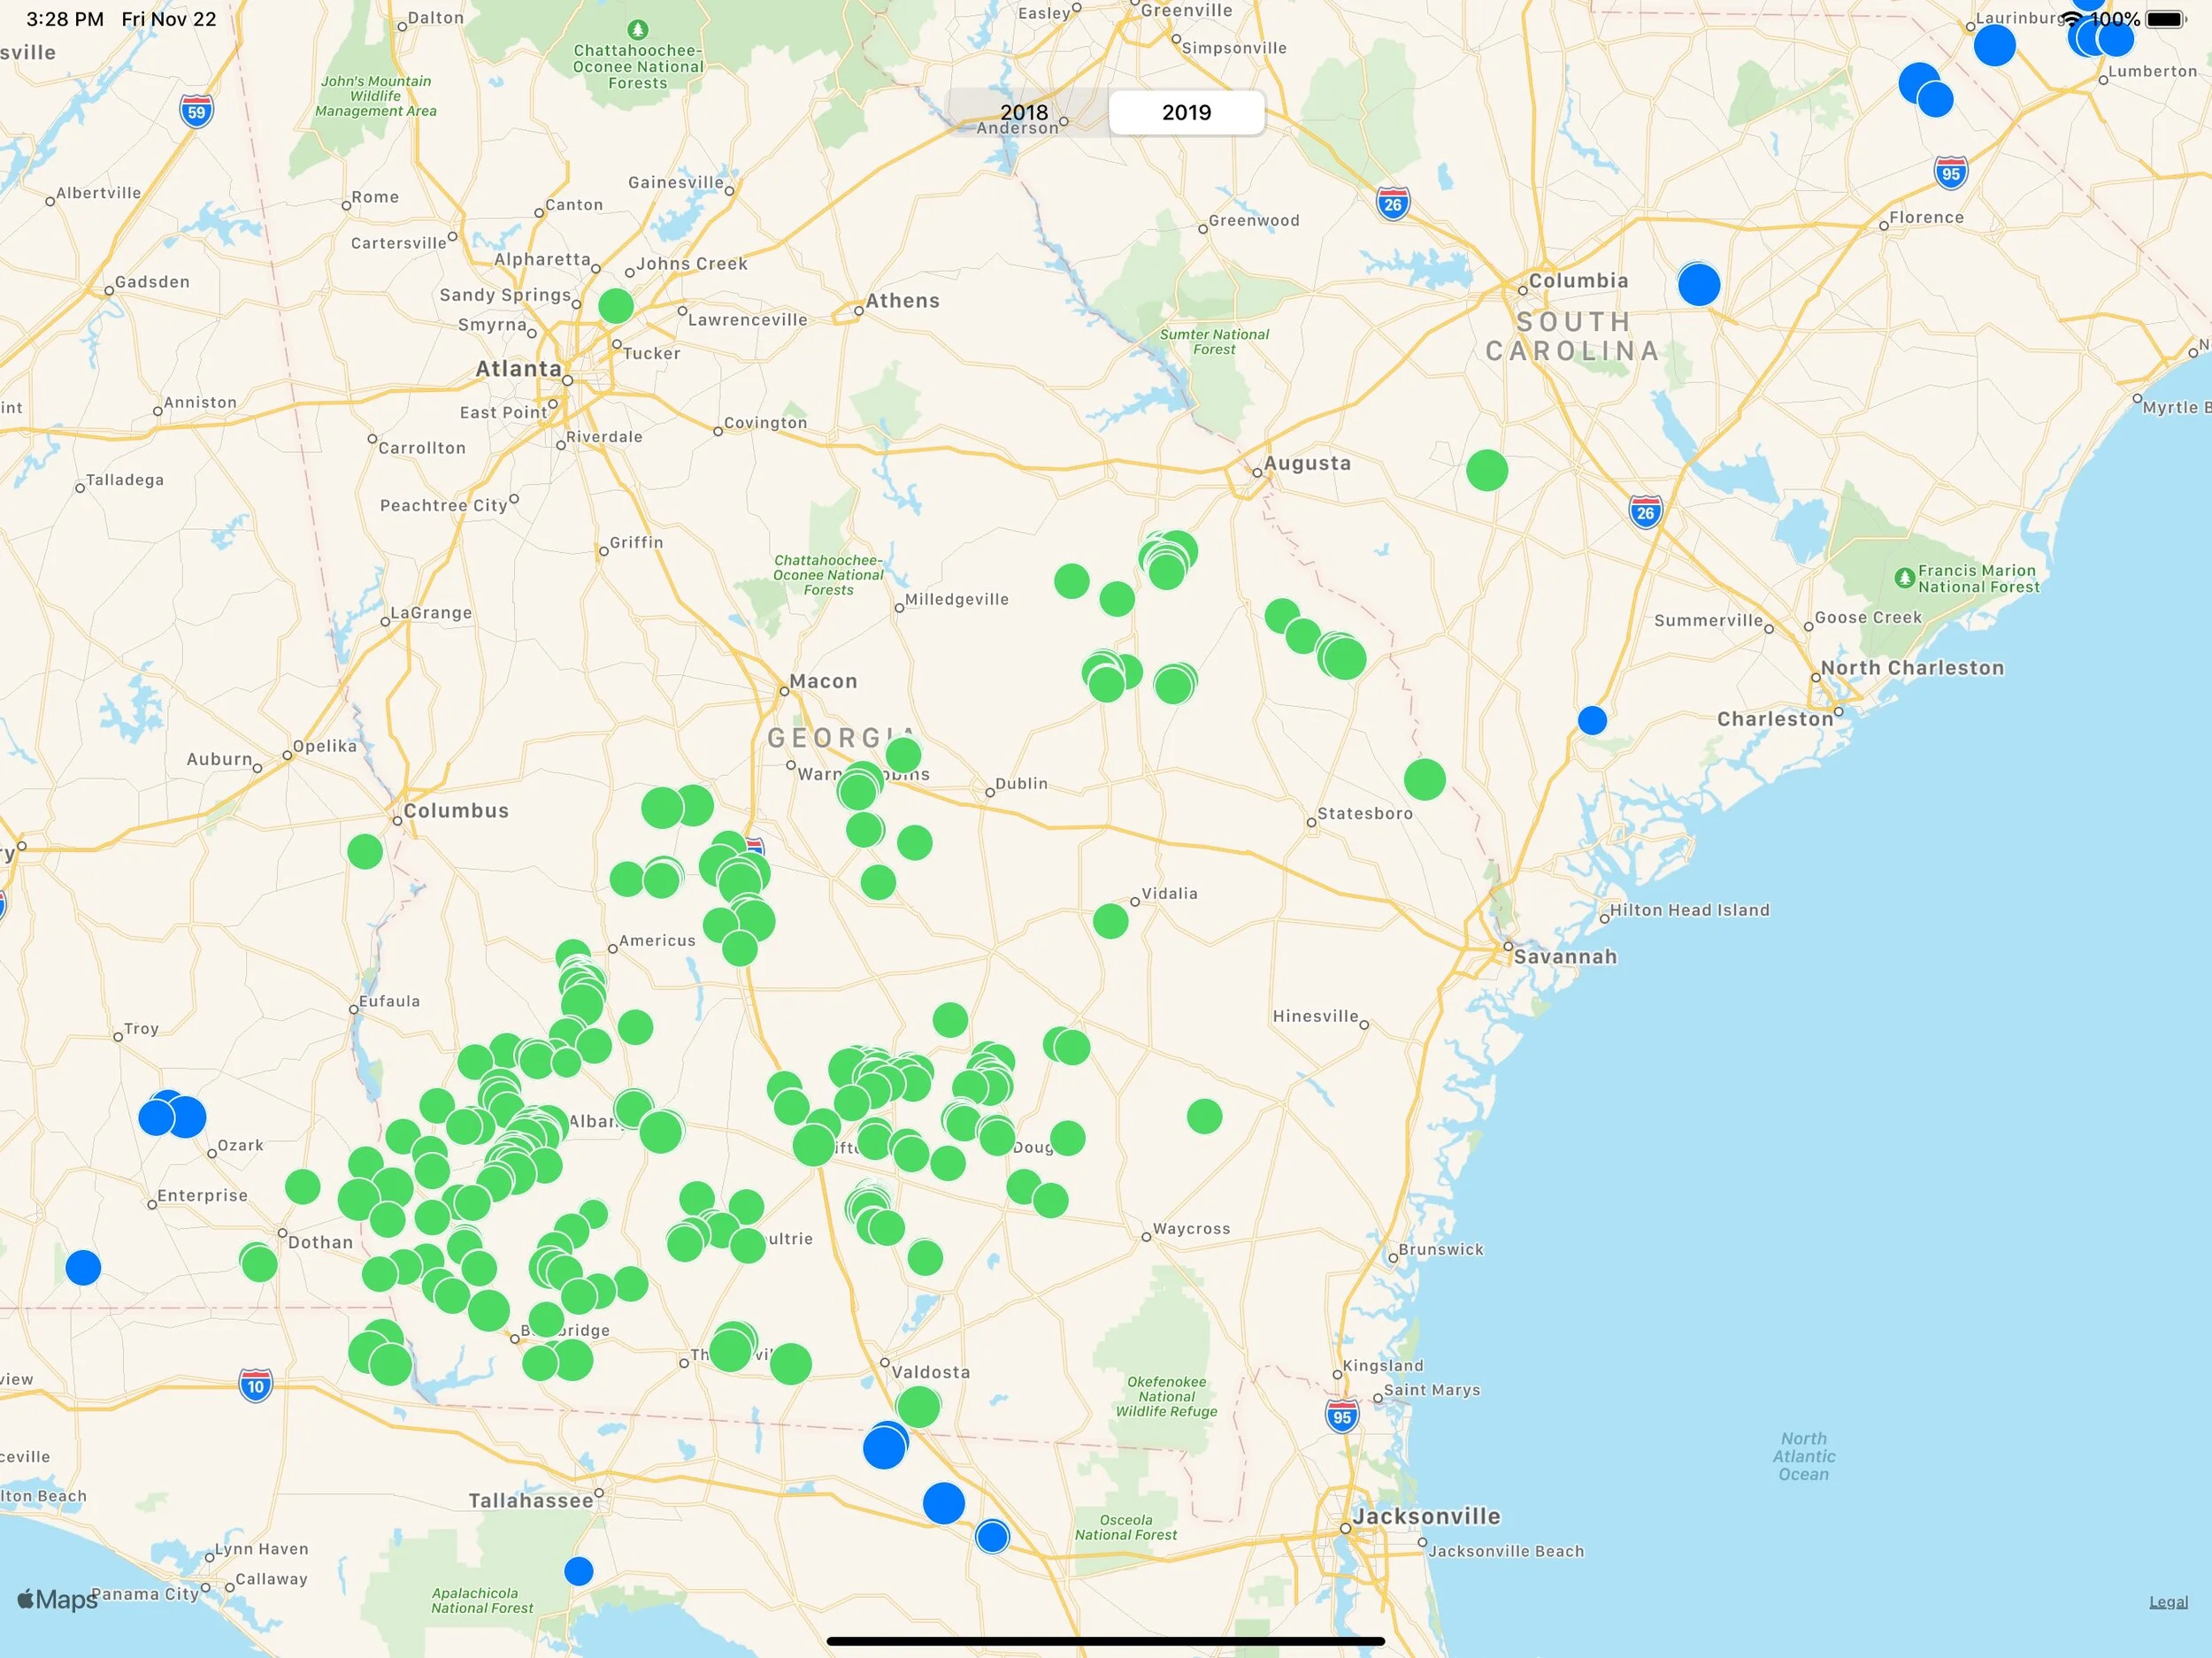Click the green marker west of Columbus

pyautogui.click(x=364, y=851)
